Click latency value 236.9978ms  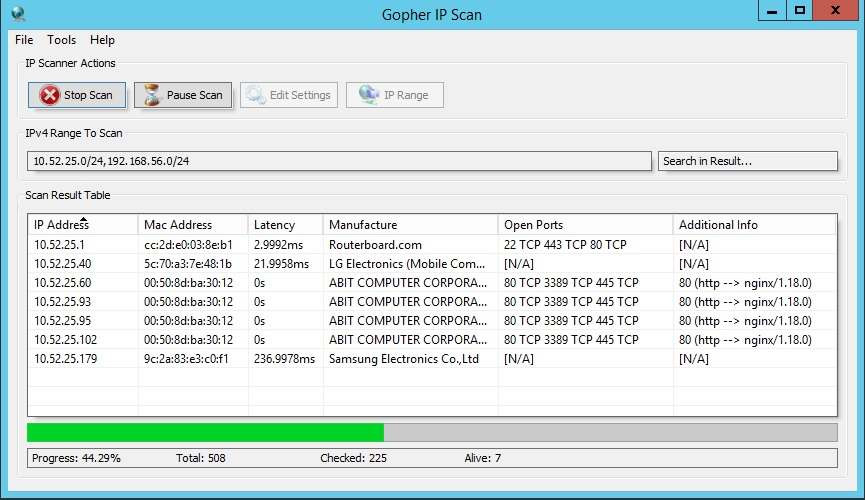click(284, 359)
